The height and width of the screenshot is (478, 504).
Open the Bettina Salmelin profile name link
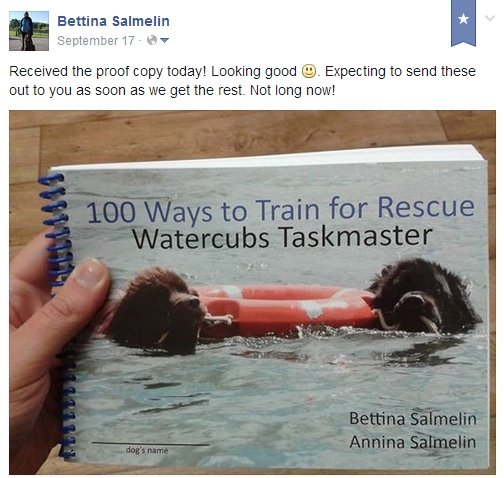(x=113, y=21)
